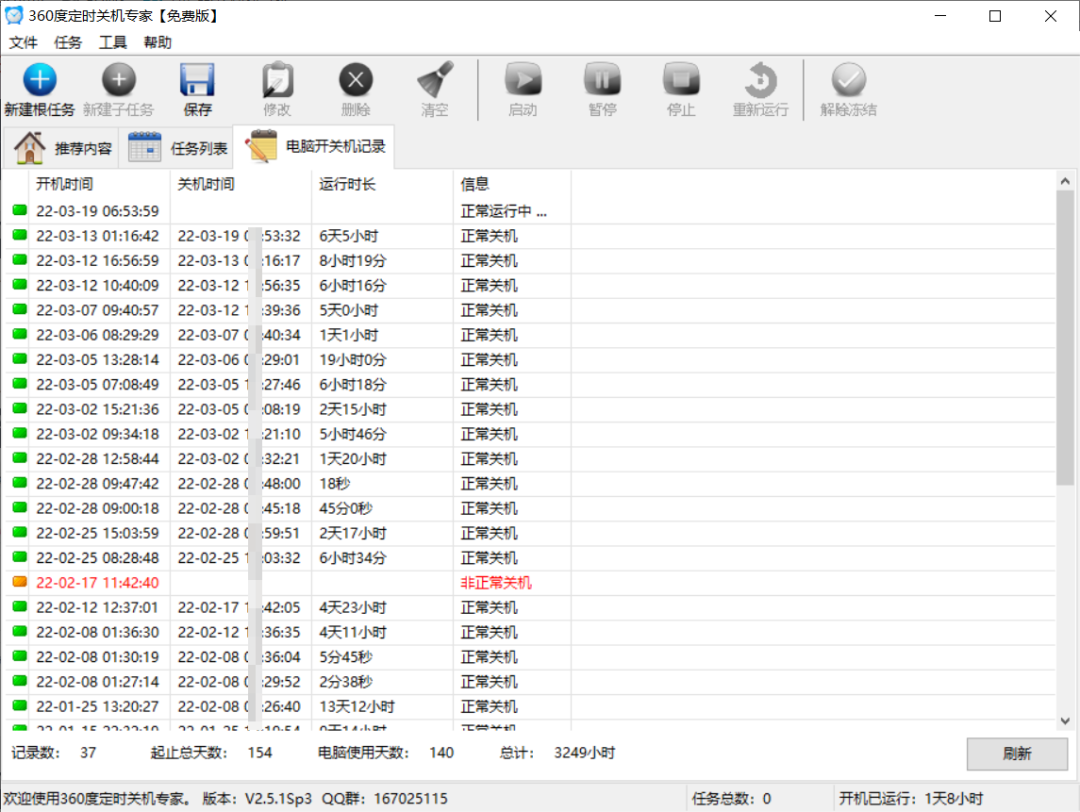Image resolution: width=1080 pixels, height=812 pixels.
Task: Select row with duration 6小时18分
Action: click(x=353, y=384)
